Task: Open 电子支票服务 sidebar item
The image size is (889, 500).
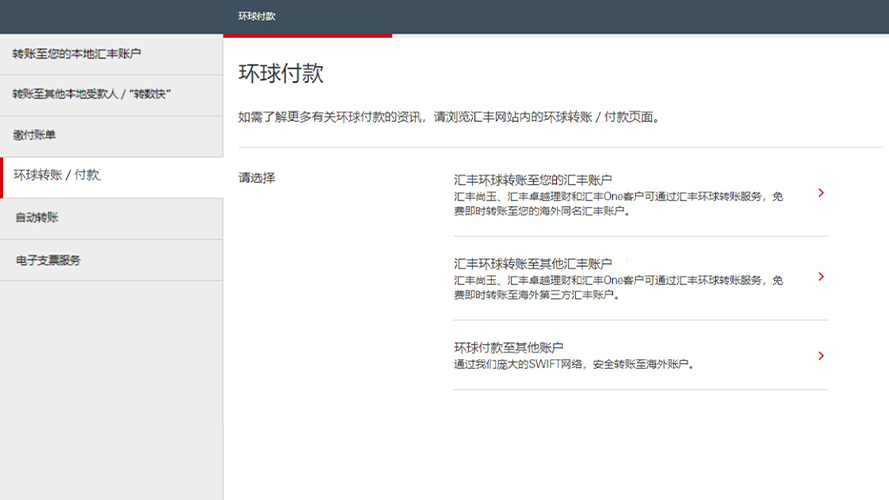Action: click(x=111, y=260)
